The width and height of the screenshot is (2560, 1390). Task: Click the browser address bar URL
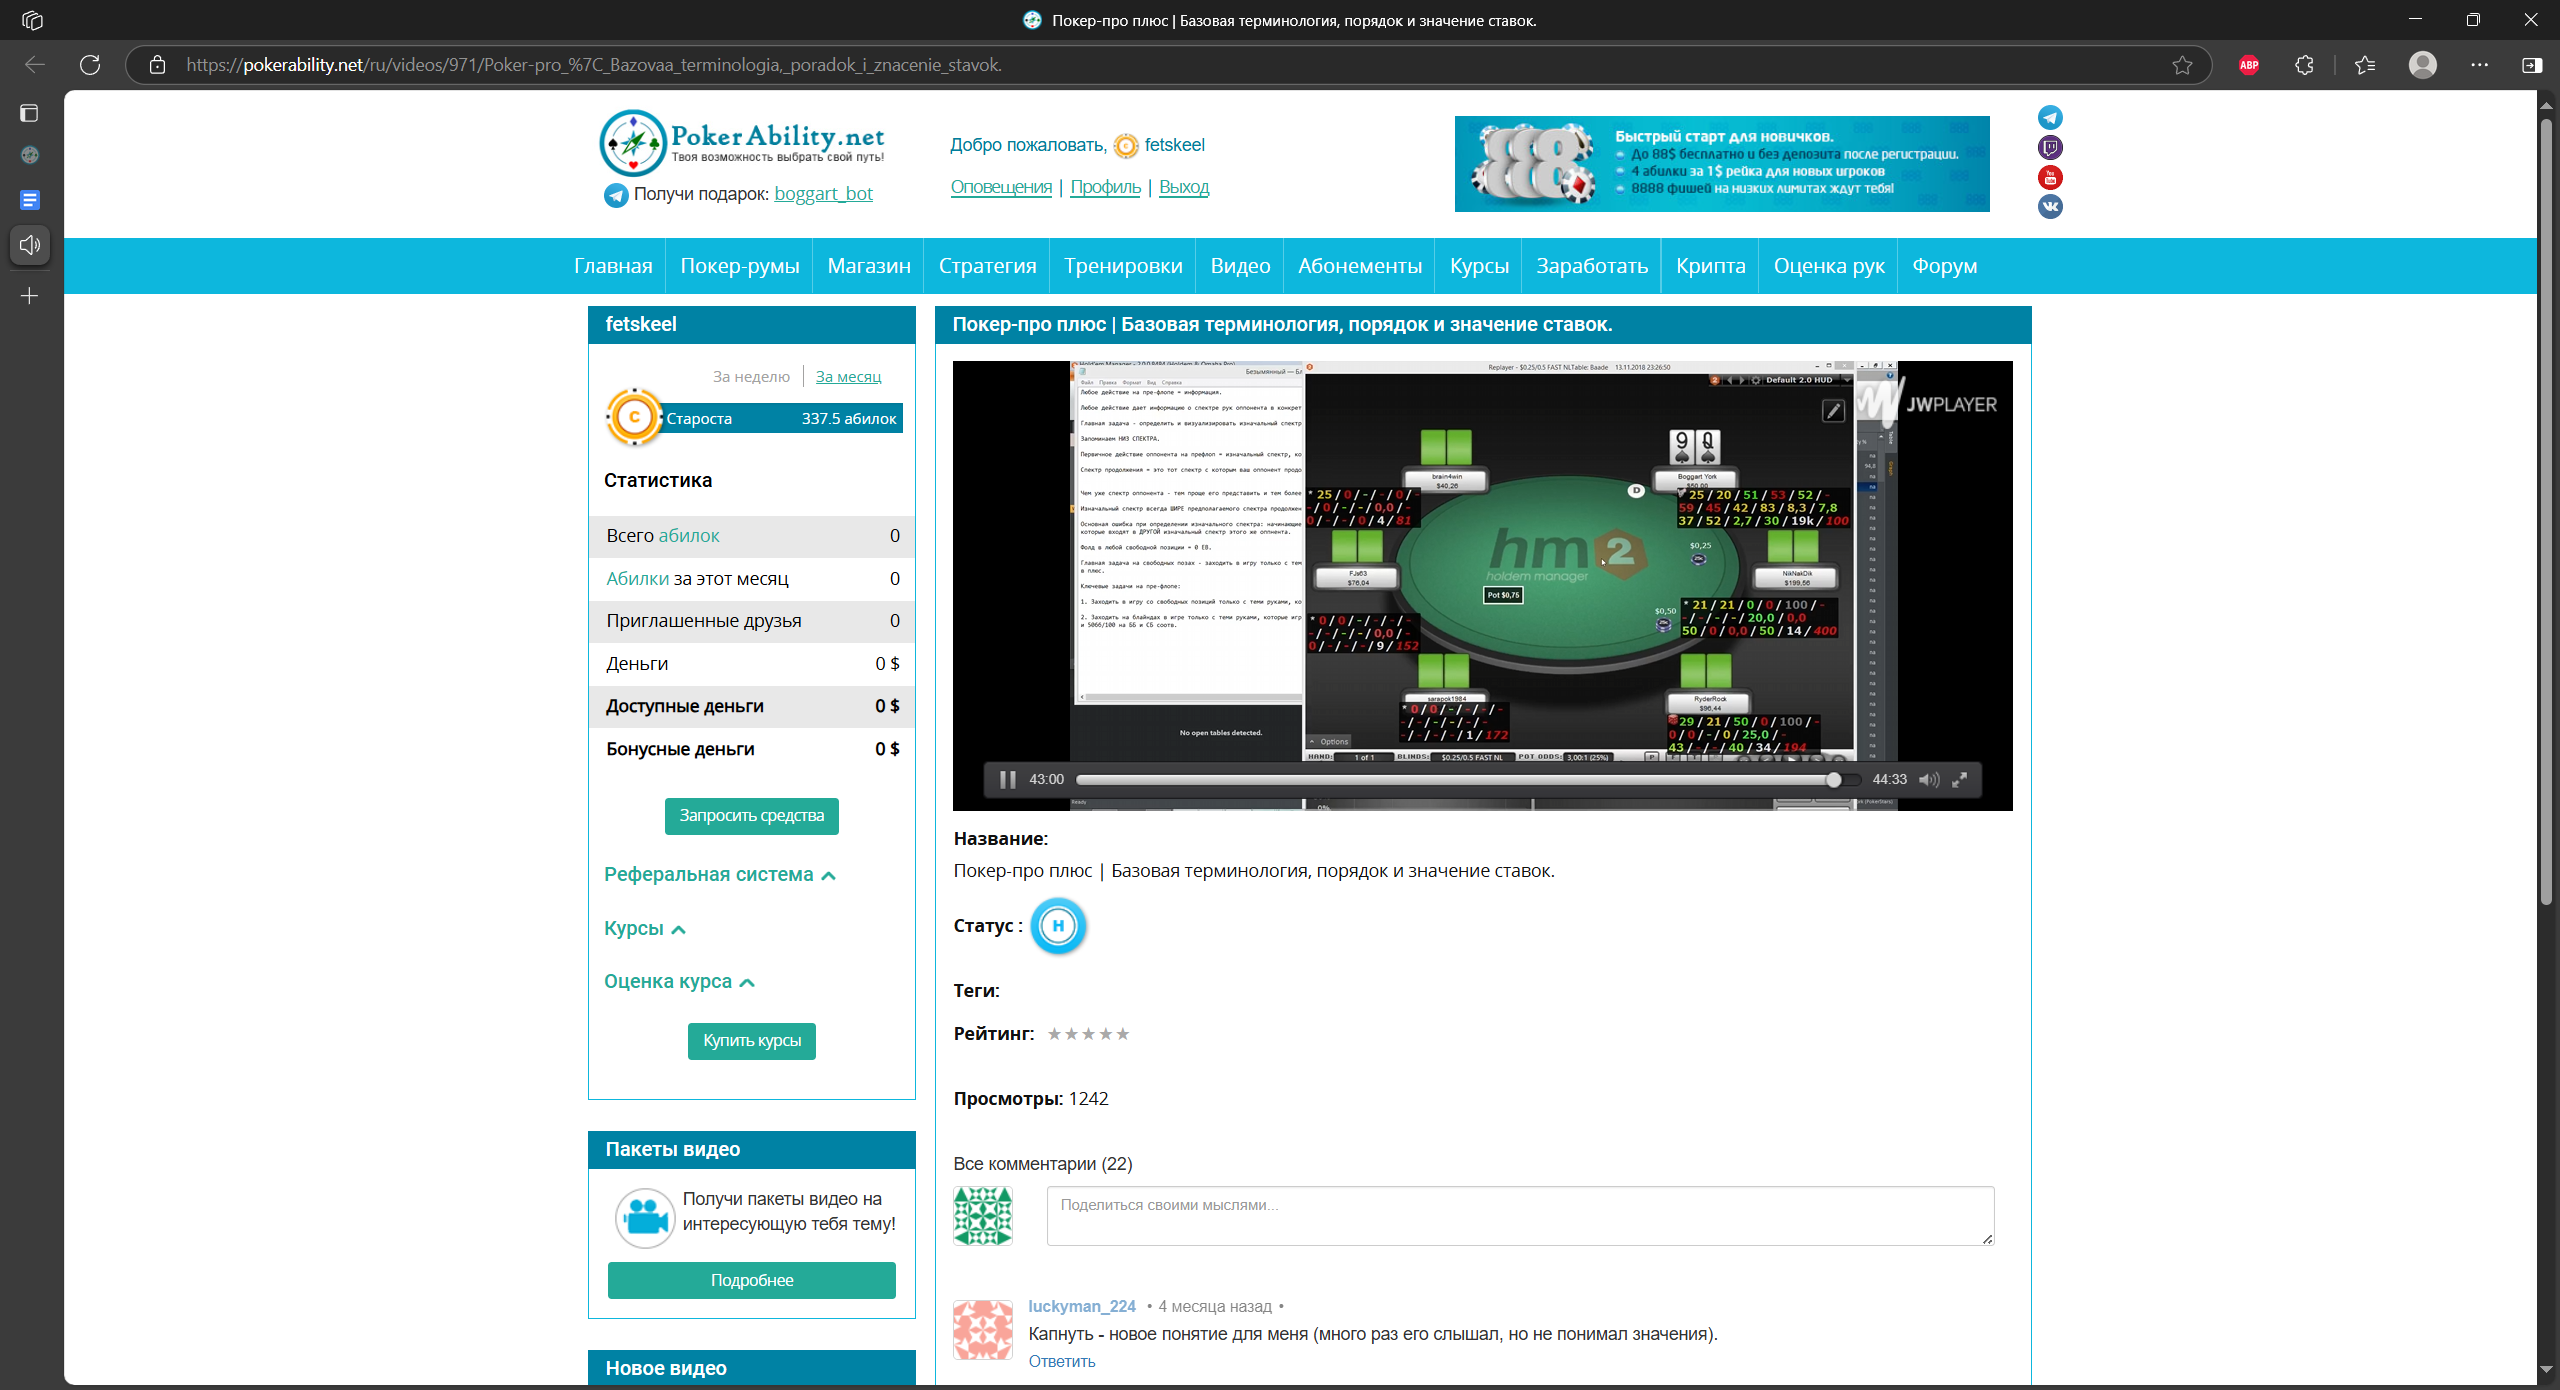[x=594, y=65]
